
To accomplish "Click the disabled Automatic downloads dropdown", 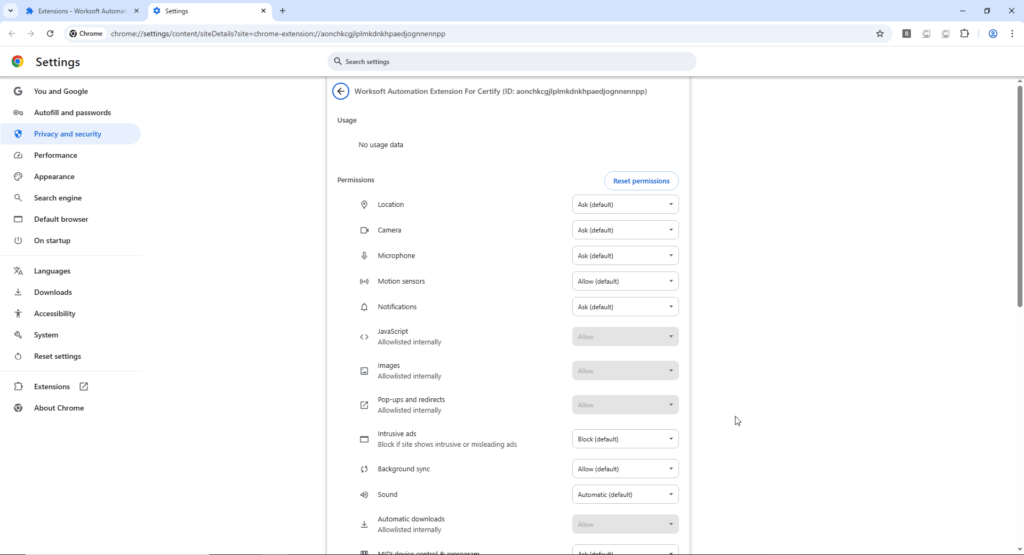I will (x=625, y=524).
